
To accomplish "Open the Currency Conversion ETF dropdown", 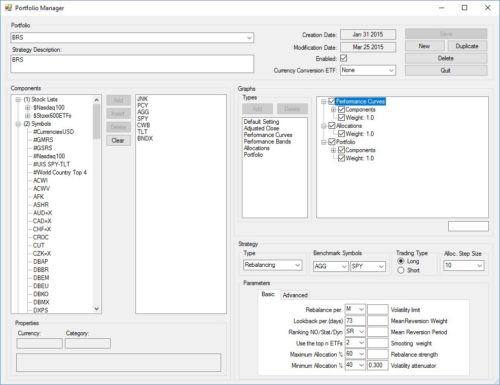I will coord(391,70).
